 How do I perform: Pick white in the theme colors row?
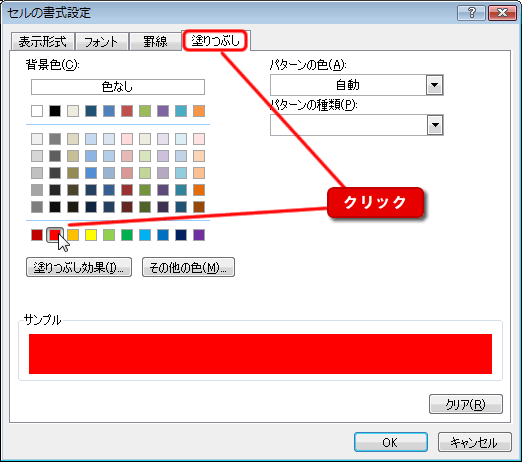pos(37,111)
